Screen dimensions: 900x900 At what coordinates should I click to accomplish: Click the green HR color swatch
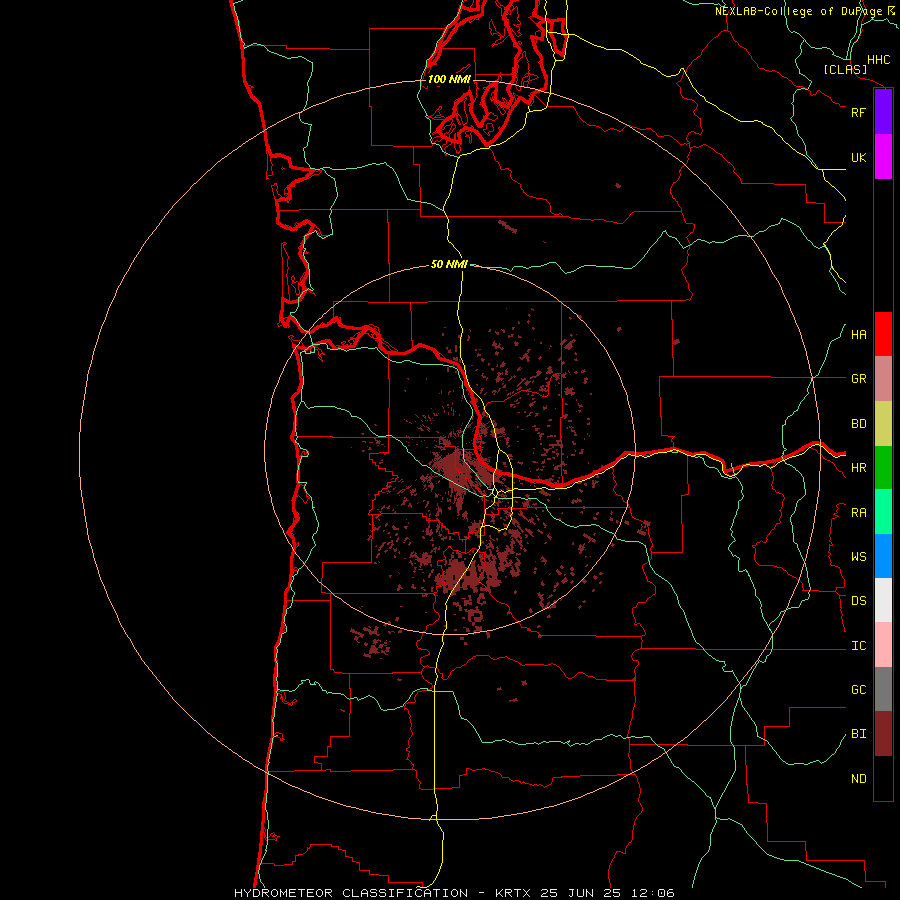coord(883,468)
